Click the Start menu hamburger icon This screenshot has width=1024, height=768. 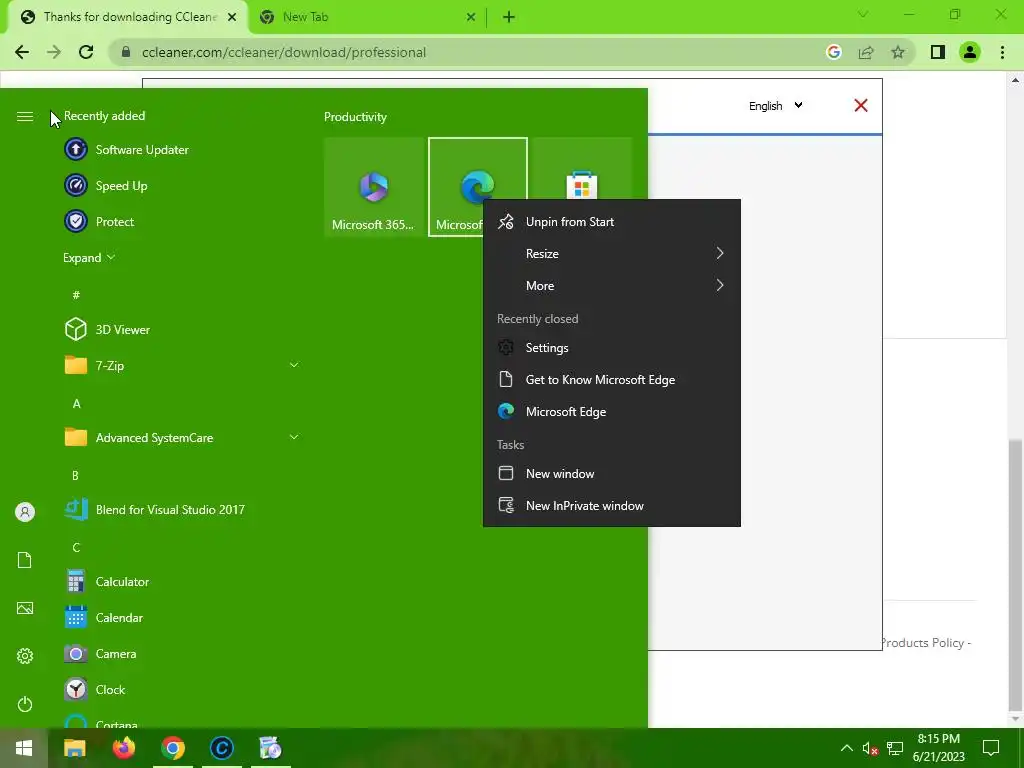click(x=25, y=116)
